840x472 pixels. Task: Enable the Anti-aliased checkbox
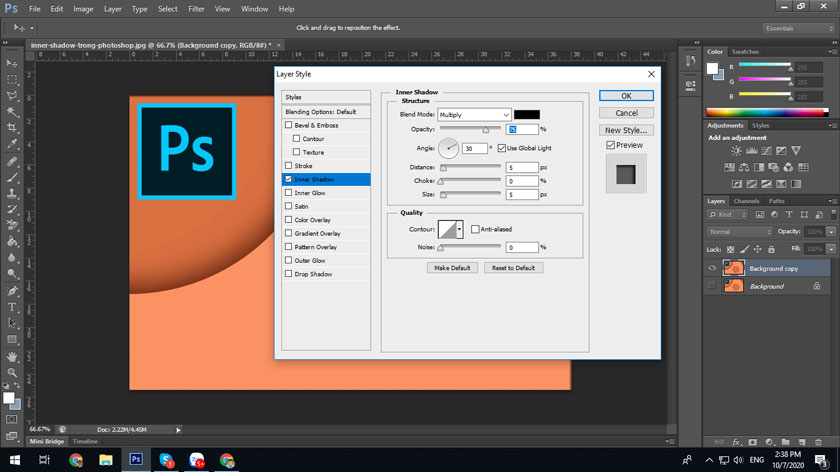tap(475, 229)
